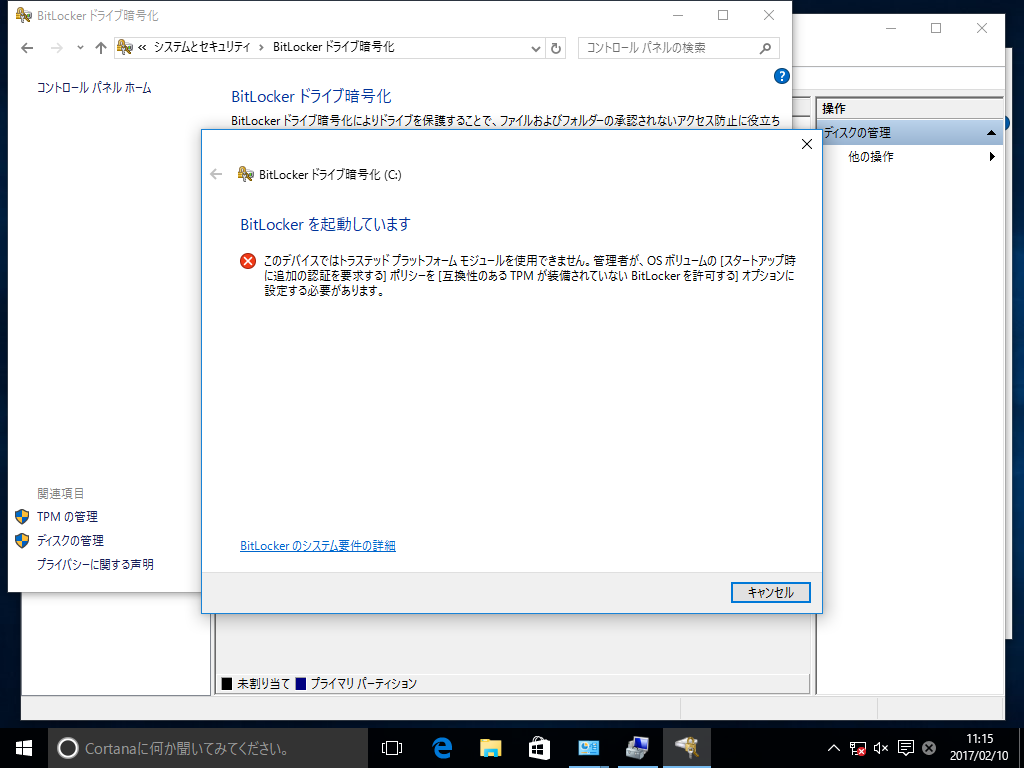Click the blue プライマリ パーティション legend swatch
The image size is (1024, 768).
coord(300,684)
